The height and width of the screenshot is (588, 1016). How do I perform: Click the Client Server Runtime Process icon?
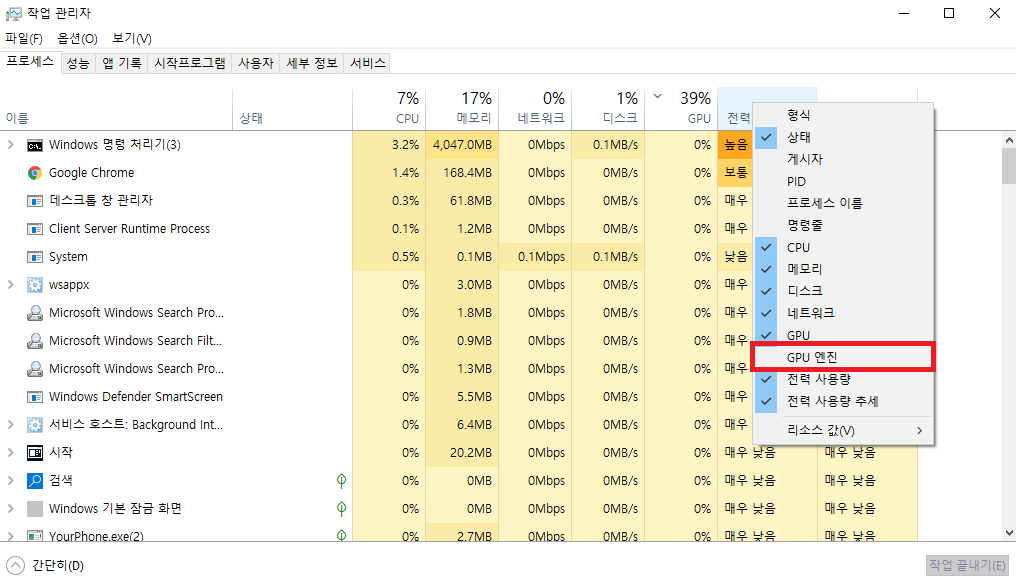click(34, 229)
